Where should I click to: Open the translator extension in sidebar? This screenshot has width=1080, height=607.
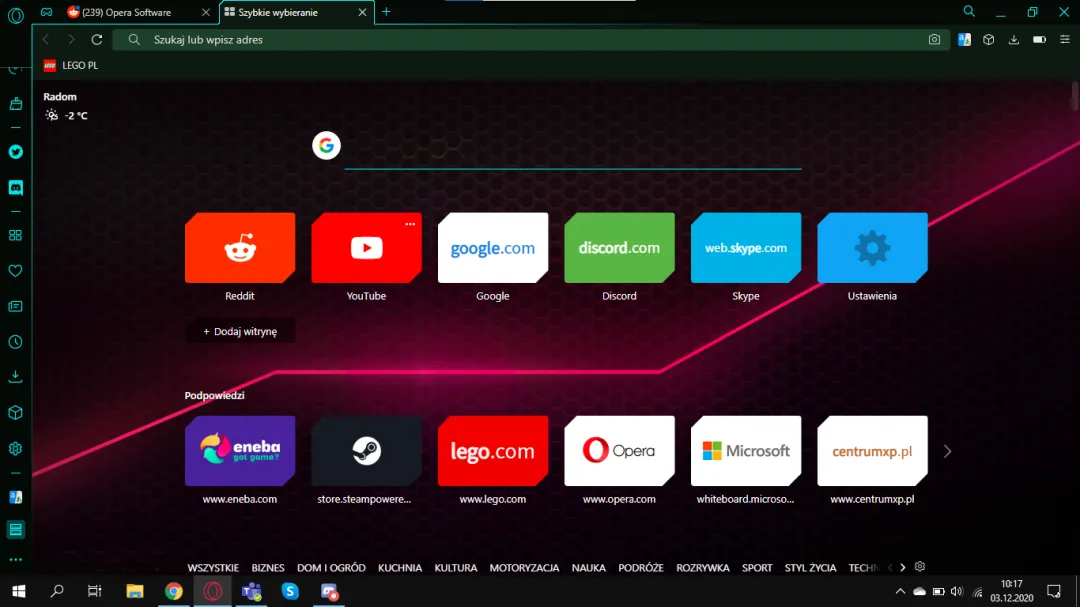tap(15, 497)
